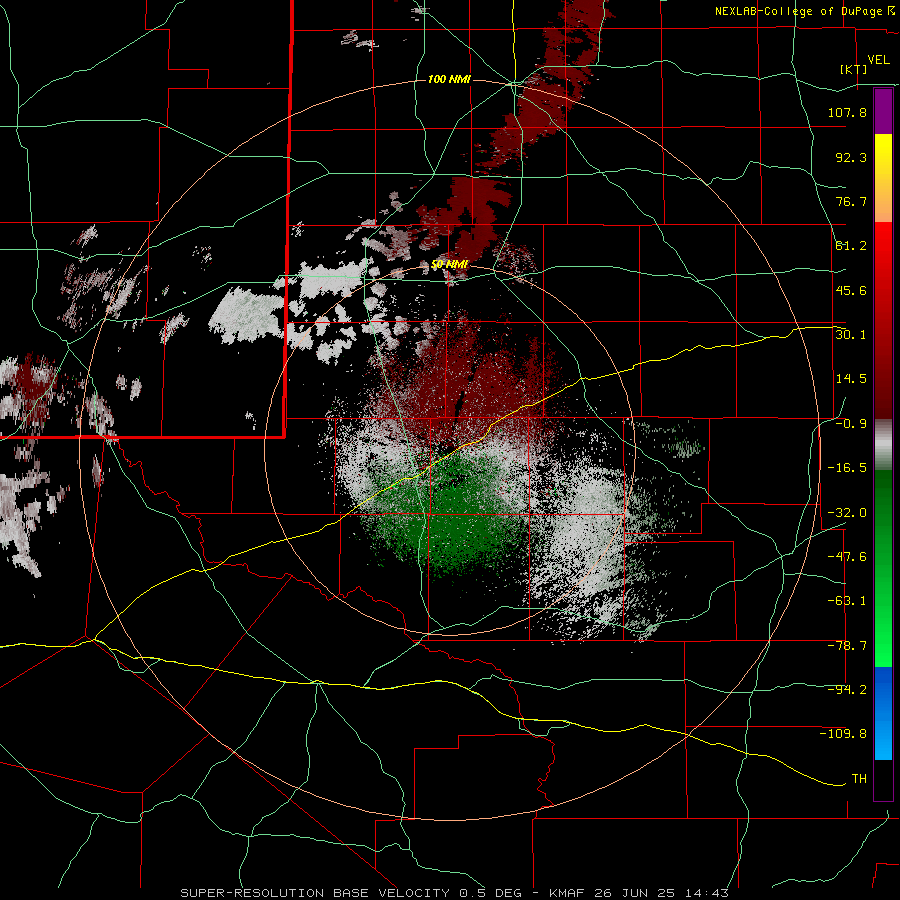
Task: Click the 107.8 velocity scale value
Action: point(847,112)
